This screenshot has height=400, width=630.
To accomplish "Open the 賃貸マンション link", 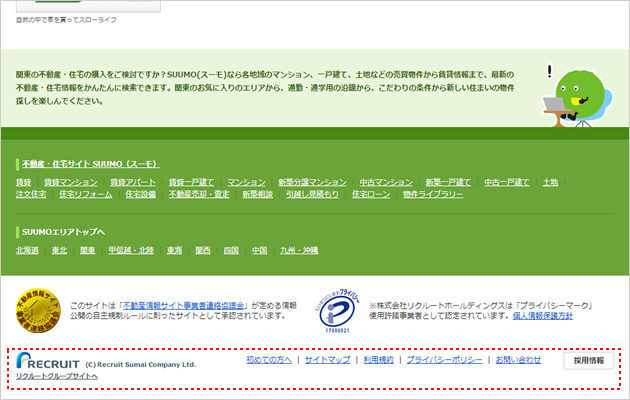I will (x=71, y=182).
